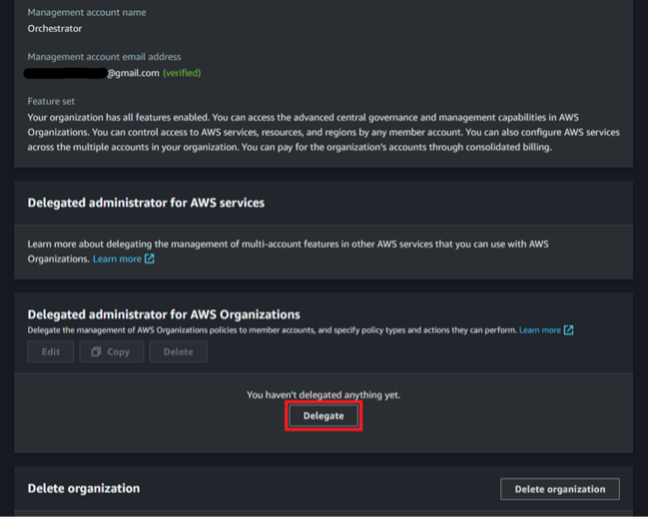Open Learn more link for AWS Organizations policies
The width and height of the screenshot is (650, 518).
point(539,330)
